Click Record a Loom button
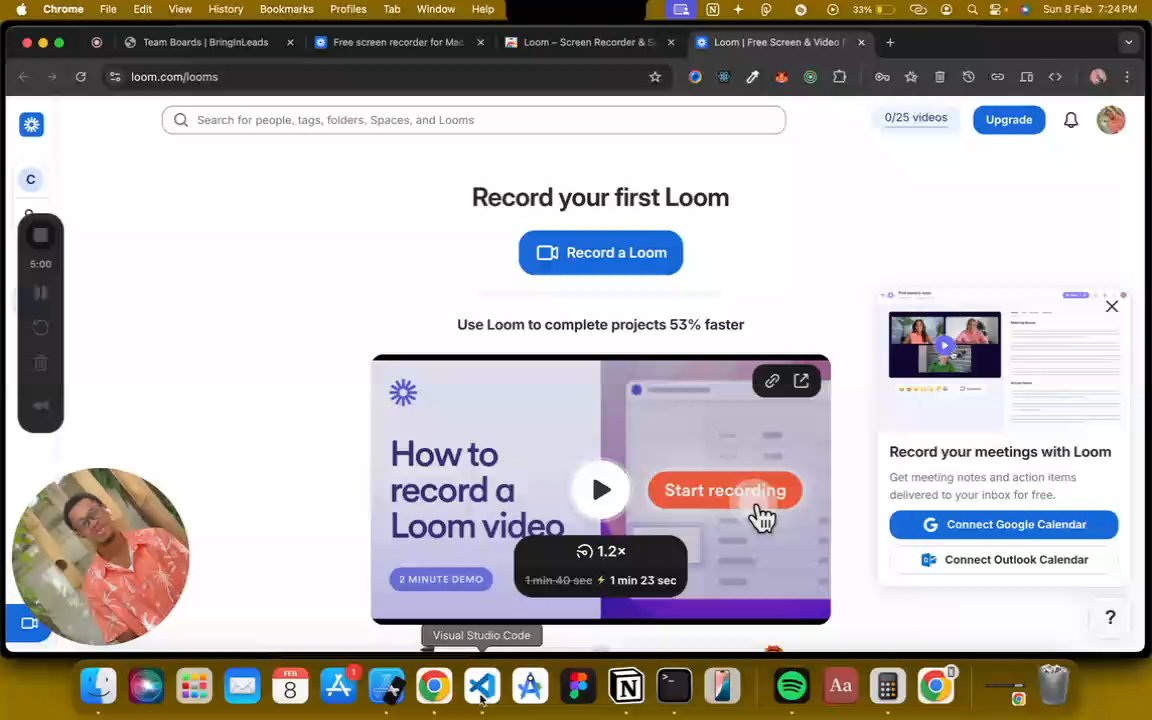Screen dimensions: 1152x720 [600, 253]
